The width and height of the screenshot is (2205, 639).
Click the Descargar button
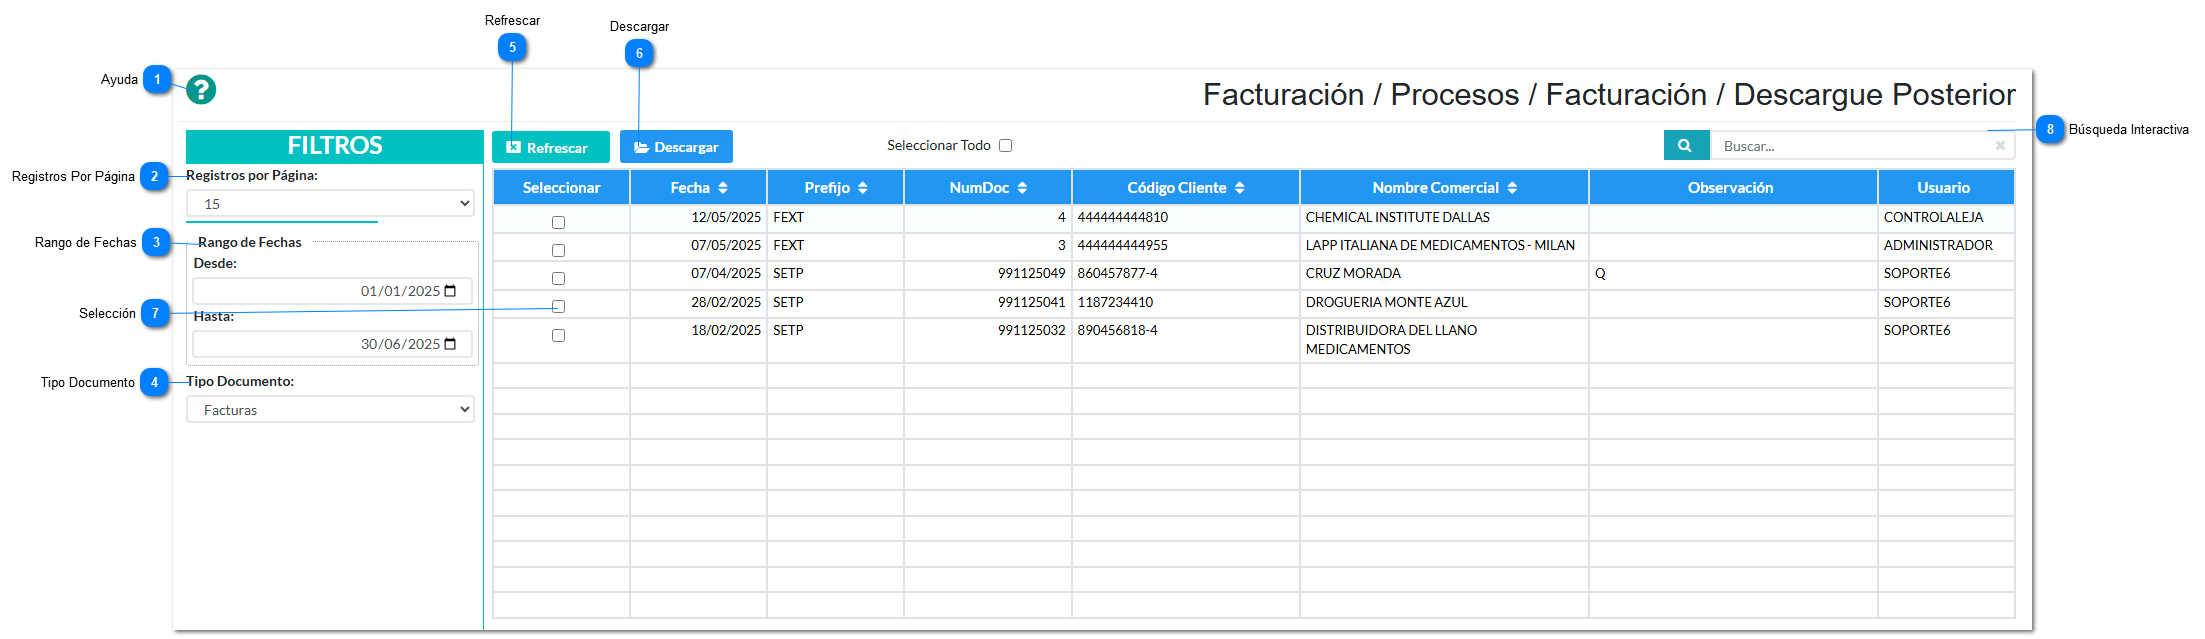coord(676,147)
